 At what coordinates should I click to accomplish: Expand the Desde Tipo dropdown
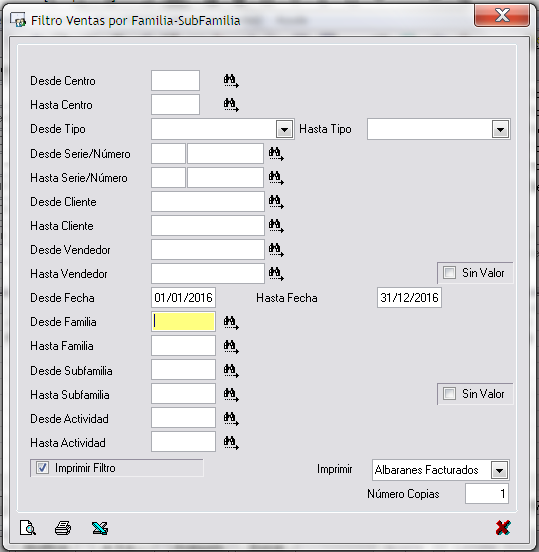[x=284, y=129]
